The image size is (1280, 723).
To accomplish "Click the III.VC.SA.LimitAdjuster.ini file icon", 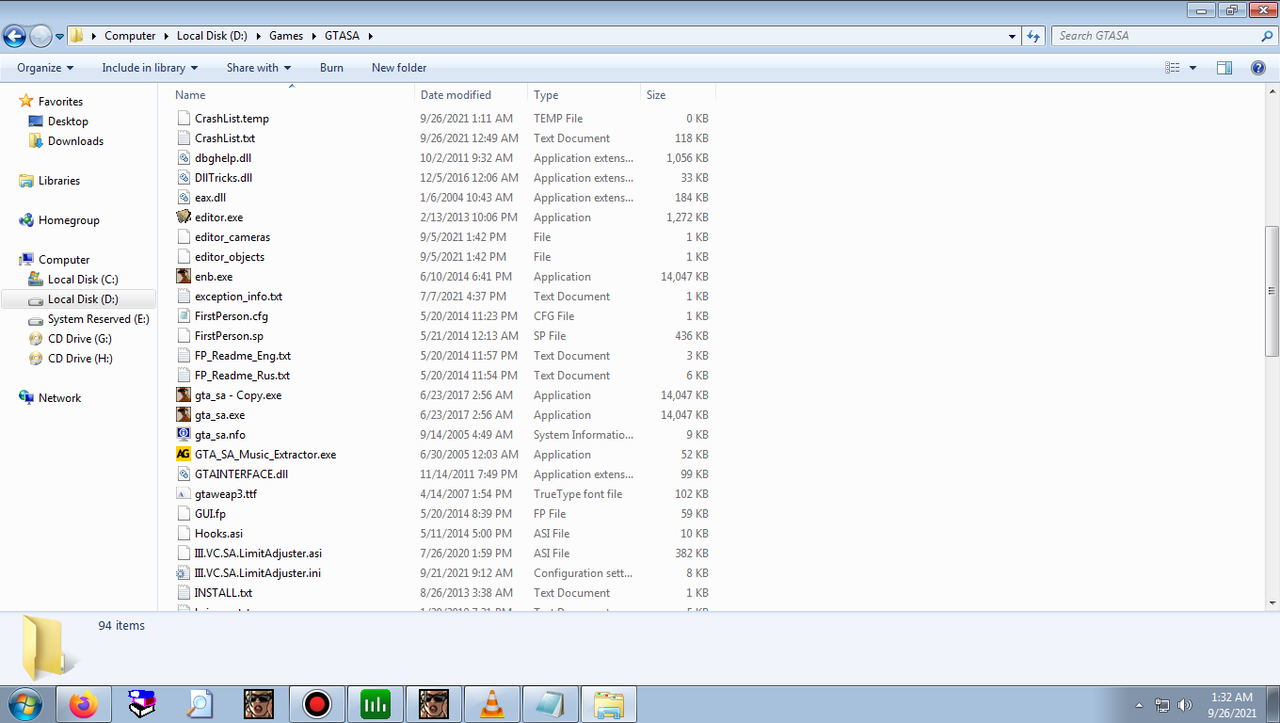I will [x=183, y=573].
